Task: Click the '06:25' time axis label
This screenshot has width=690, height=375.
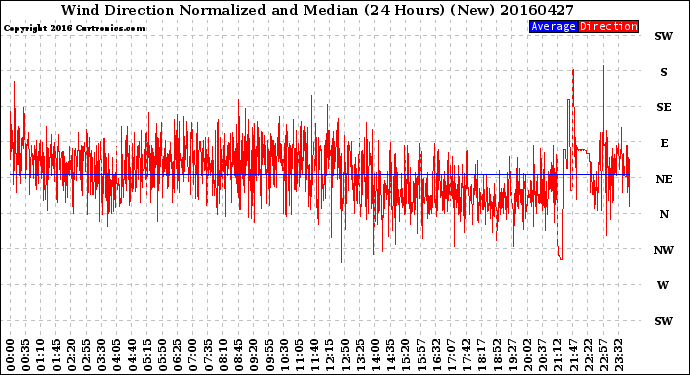Action: point(177,355)
